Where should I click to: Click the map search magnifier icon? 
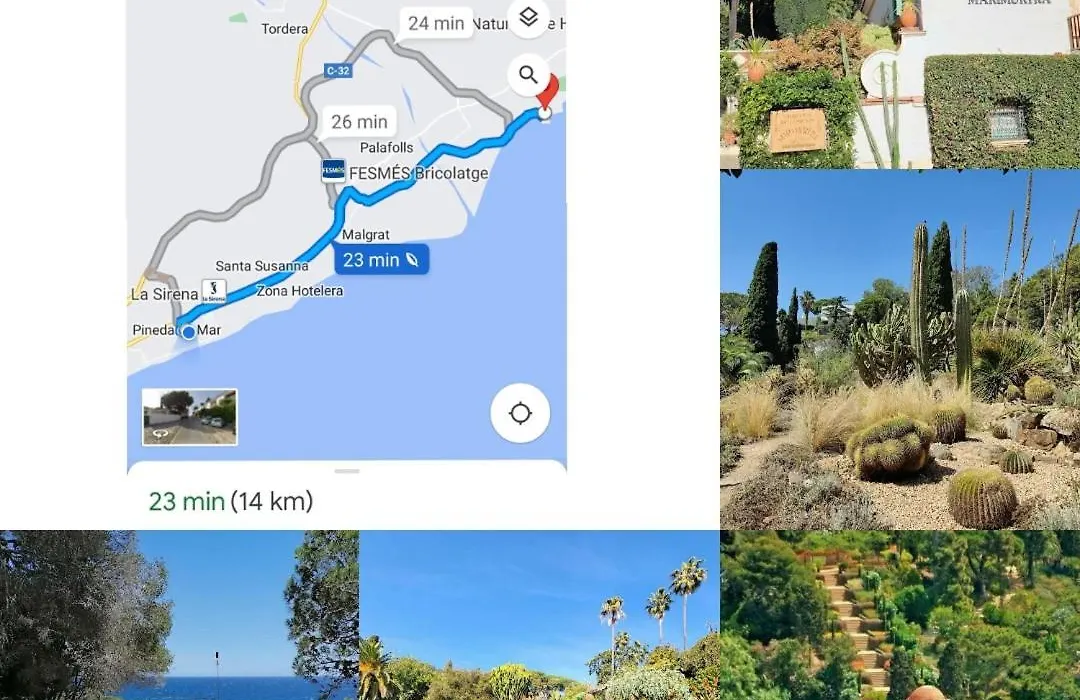click(528, 74)
